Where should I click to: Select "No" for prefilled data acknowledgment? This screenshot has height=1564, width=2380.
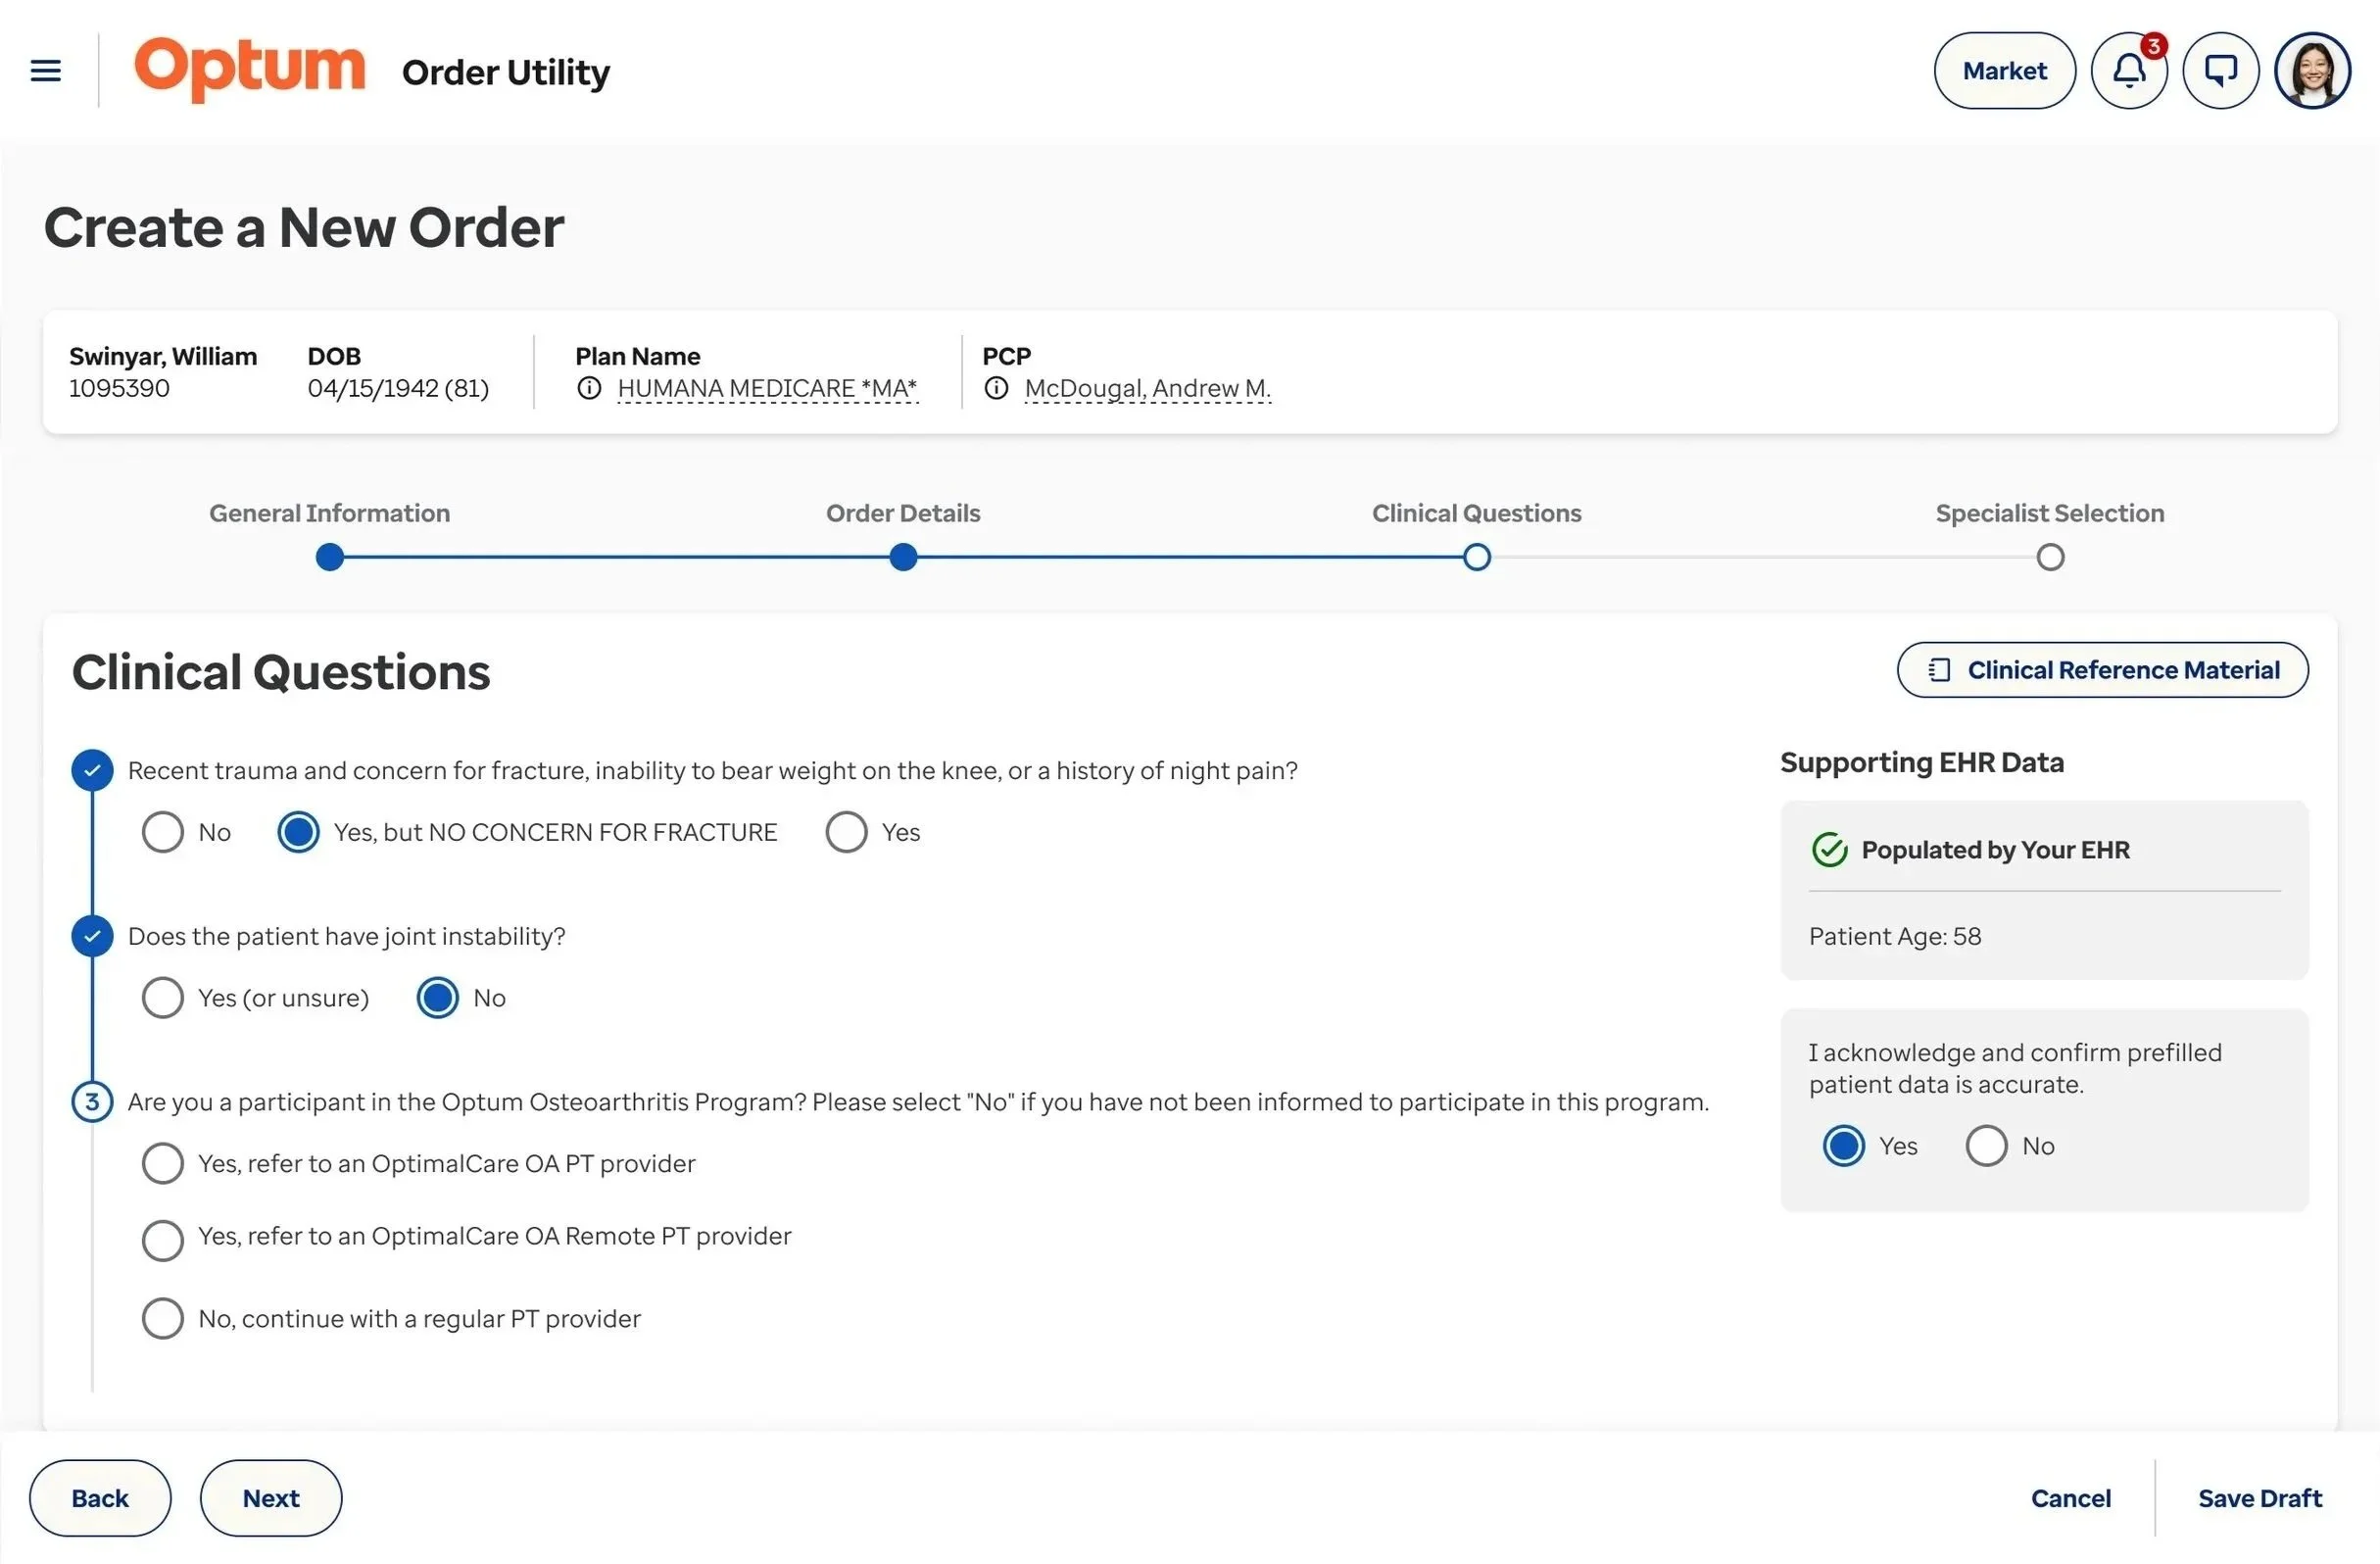[1986, 1146]
